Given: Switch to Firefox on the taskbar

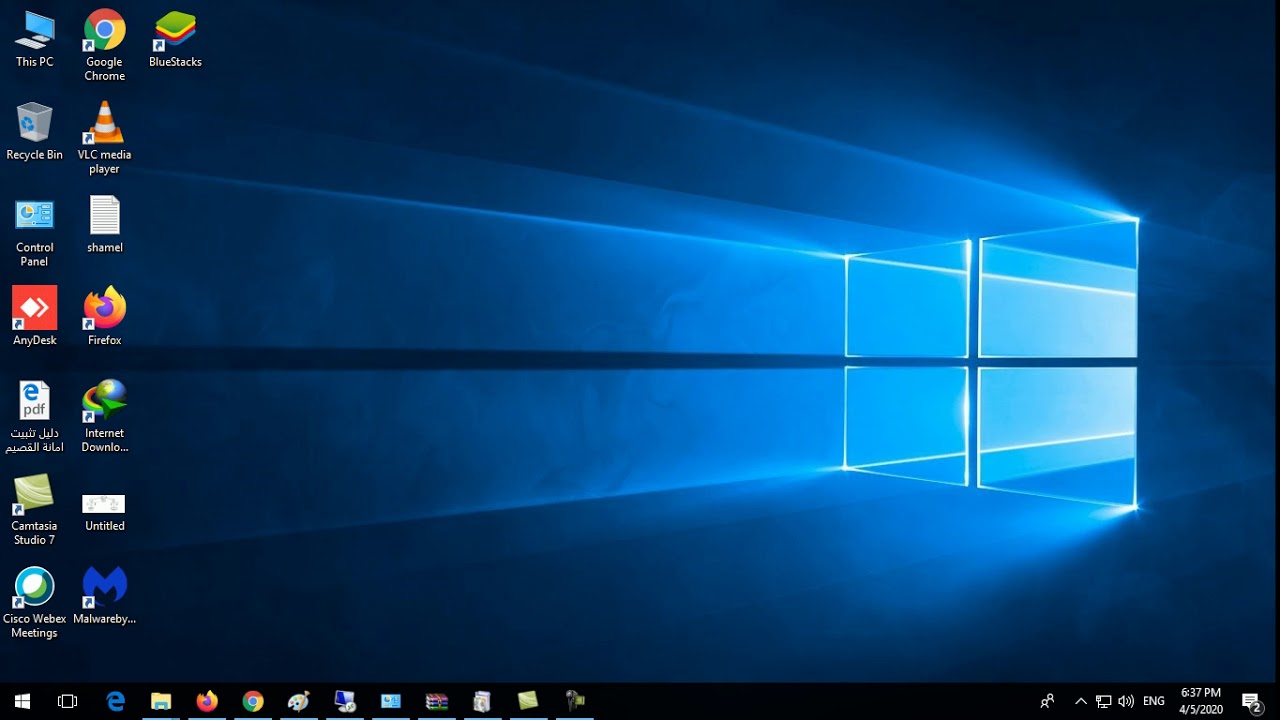Looking at the screenshot, I should coord(207,701).
